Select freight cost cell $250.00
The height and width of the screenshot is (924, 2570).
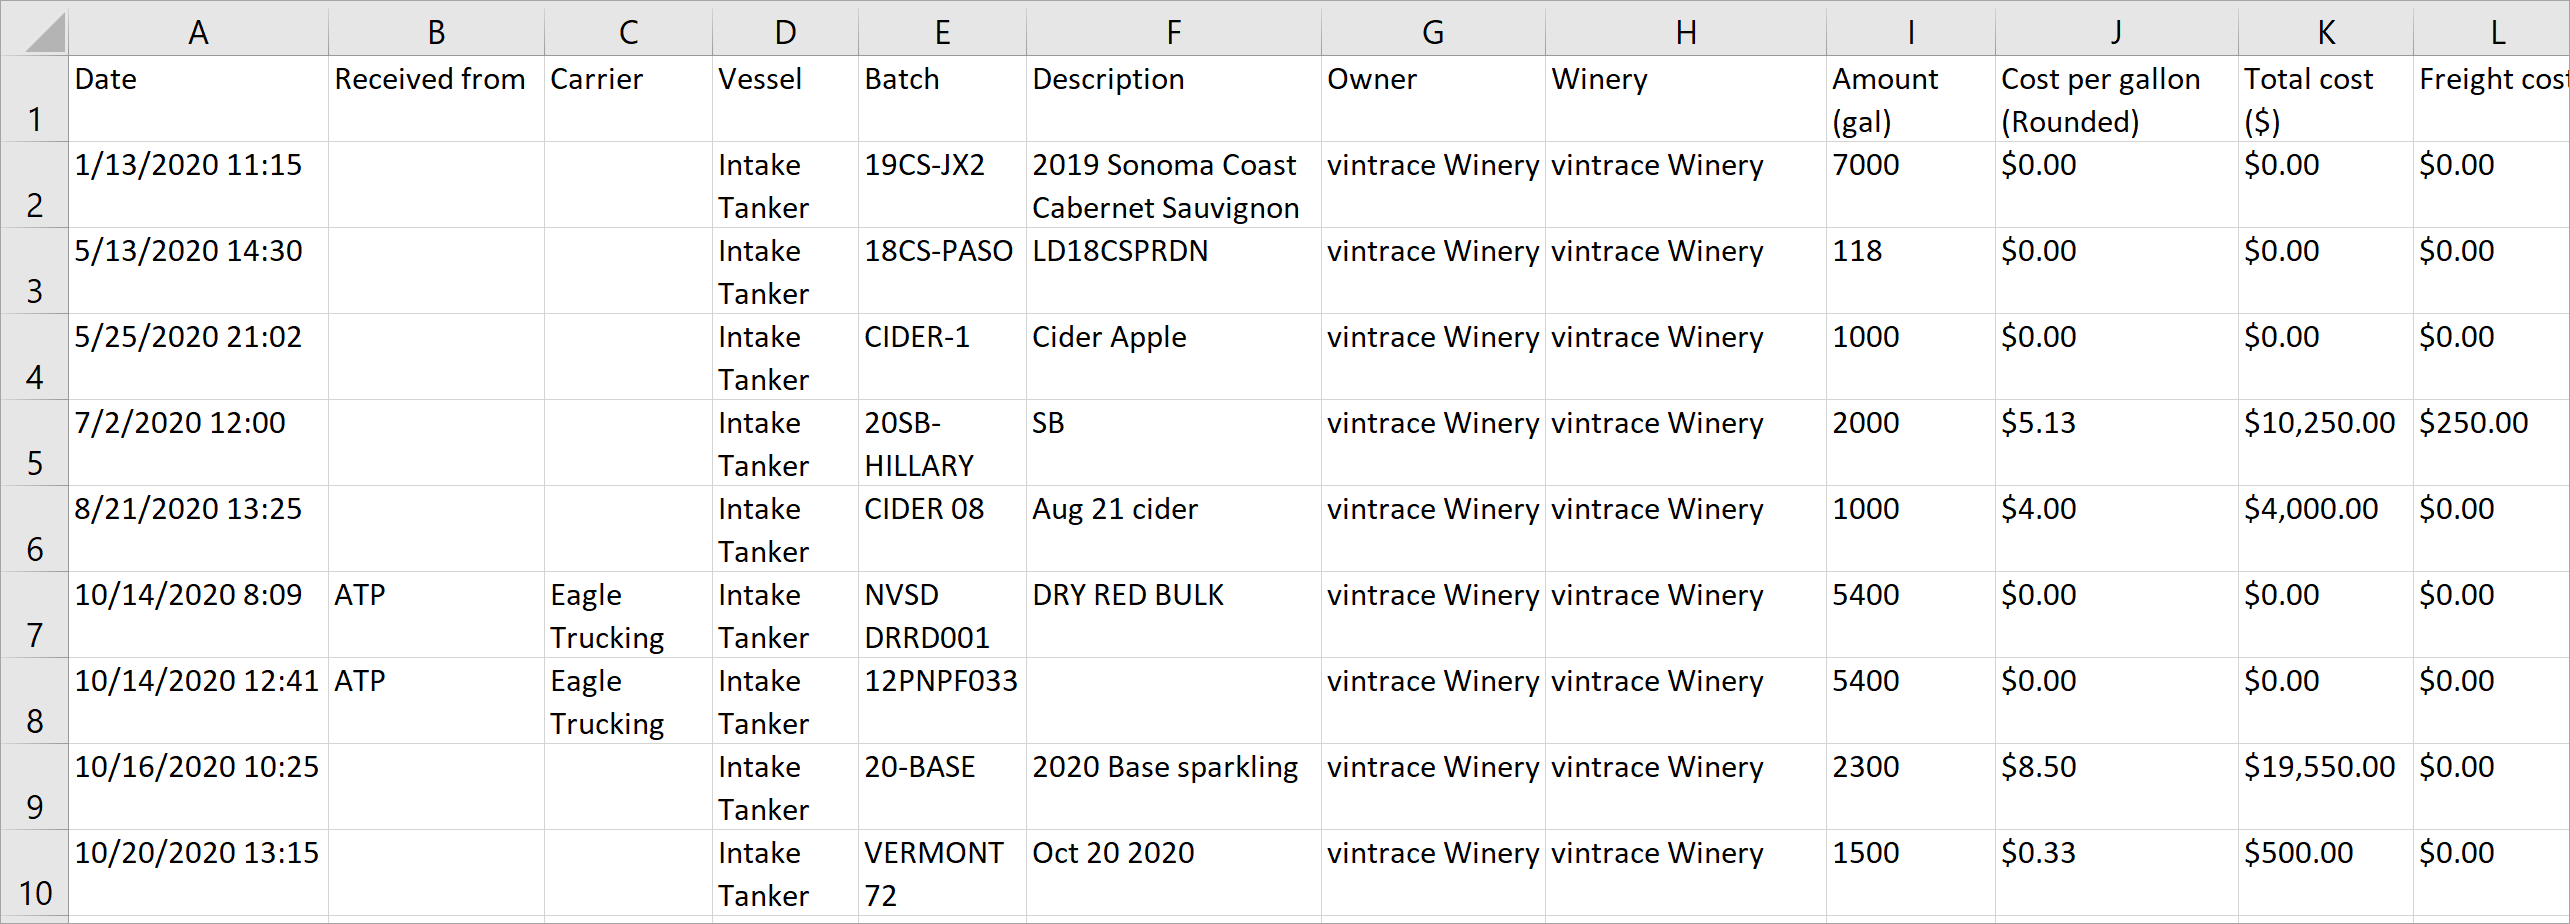pos(2491,443)
